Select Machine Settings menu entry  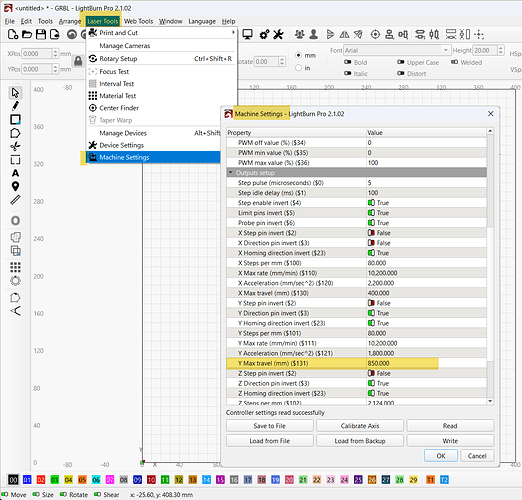(x=153, y=157)
